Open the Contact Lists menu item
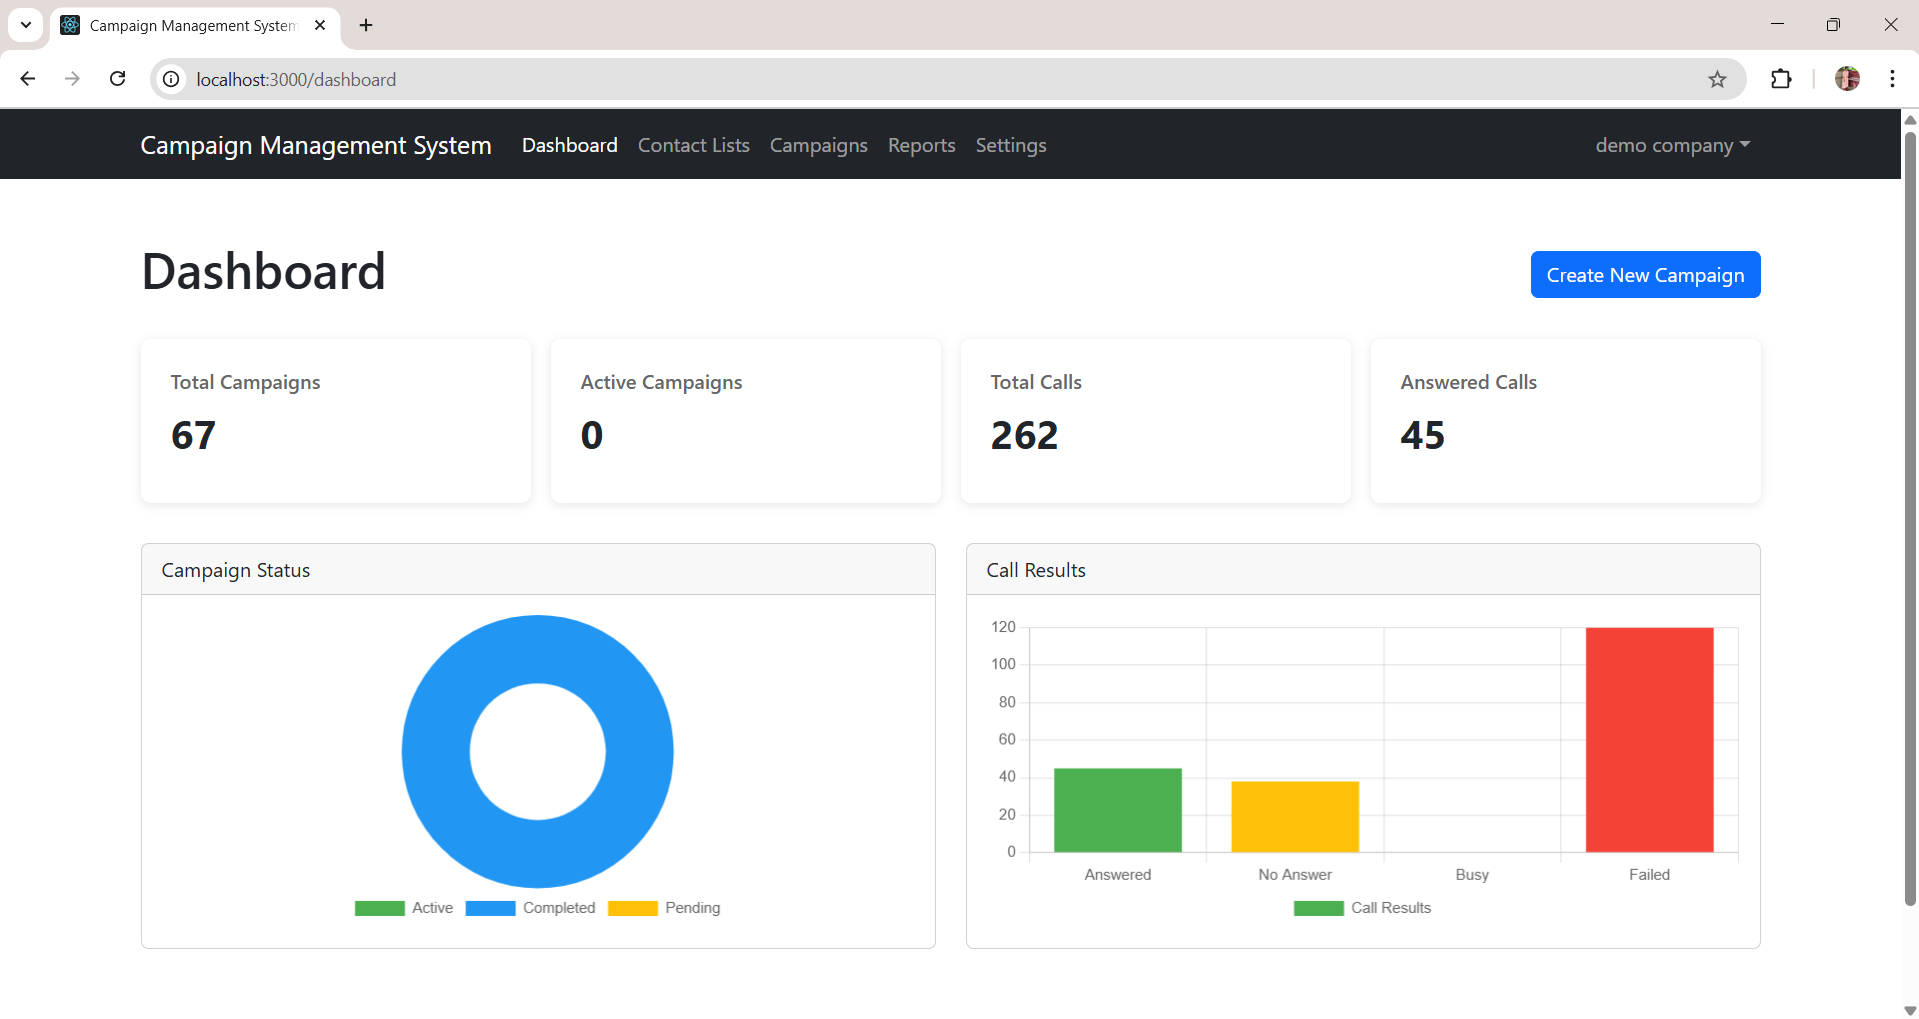The width and height of the screenshot is (1919, 1019). pyautogui.click(x=693, y=145)
